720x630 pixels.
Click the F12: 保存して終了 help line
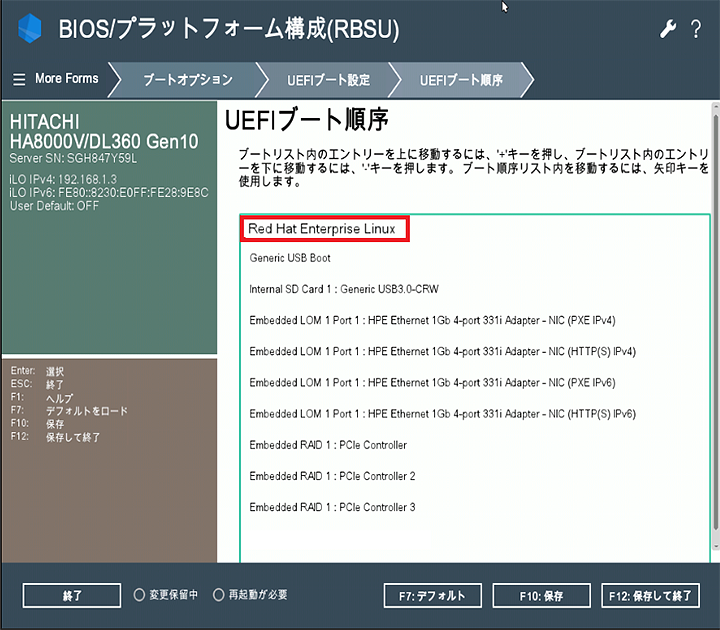[x=55, y=437]
